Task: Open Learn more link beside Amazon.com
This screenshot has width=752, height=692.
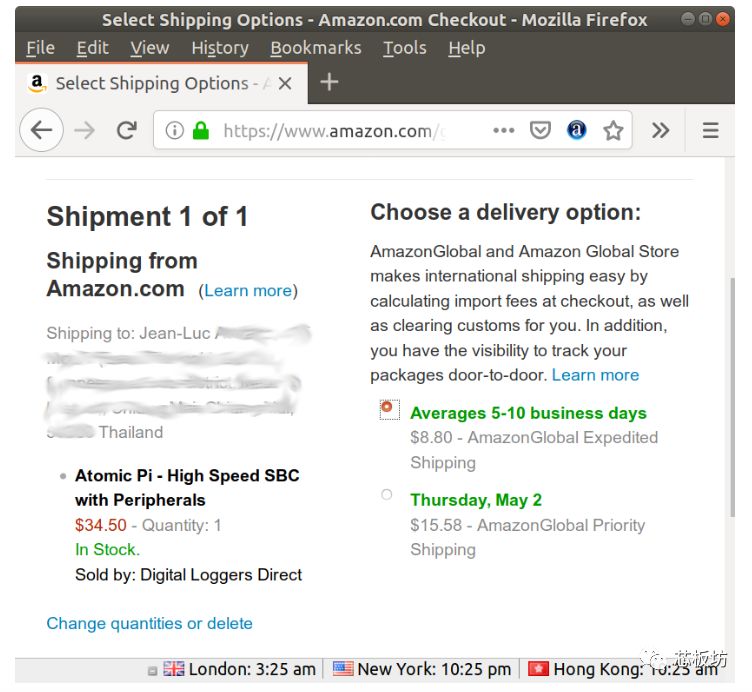Action: [248, 291]
